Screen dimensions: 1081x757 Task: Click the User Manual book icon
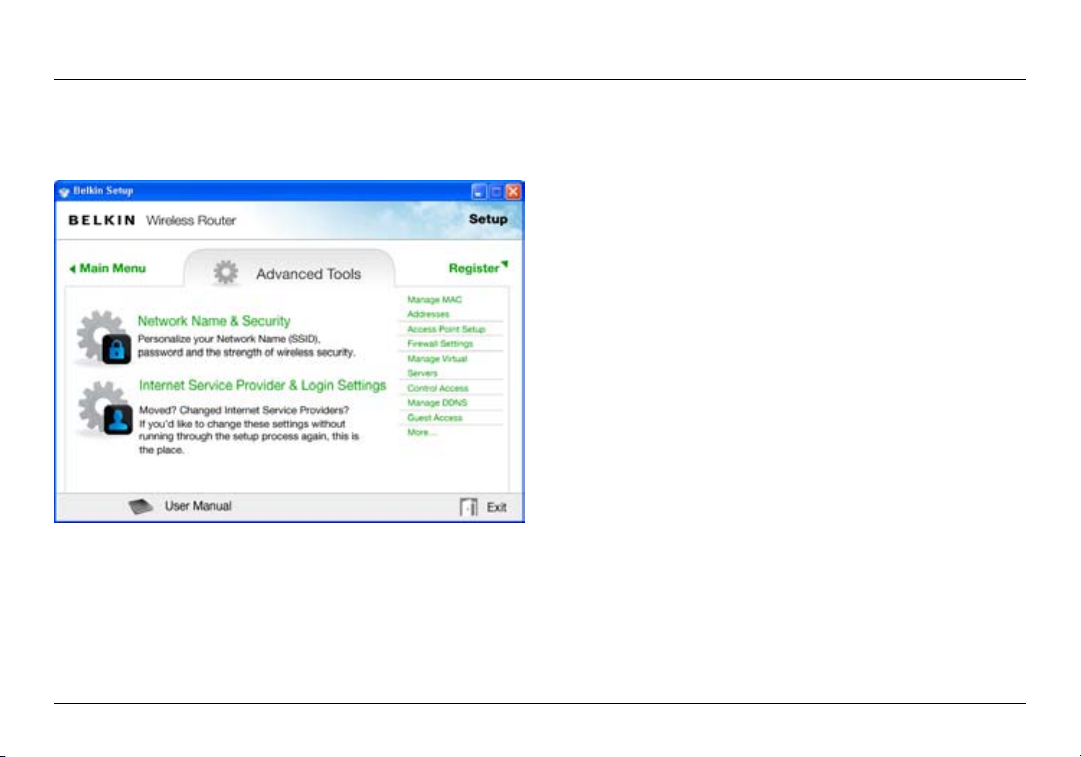141,507
